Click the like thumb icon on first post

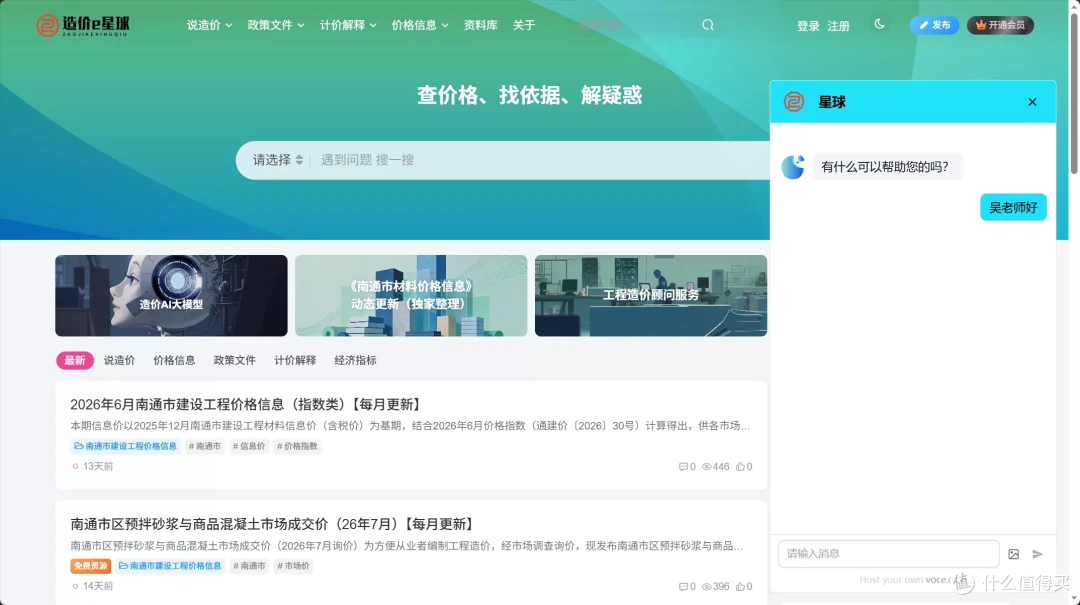coord(740,466)
